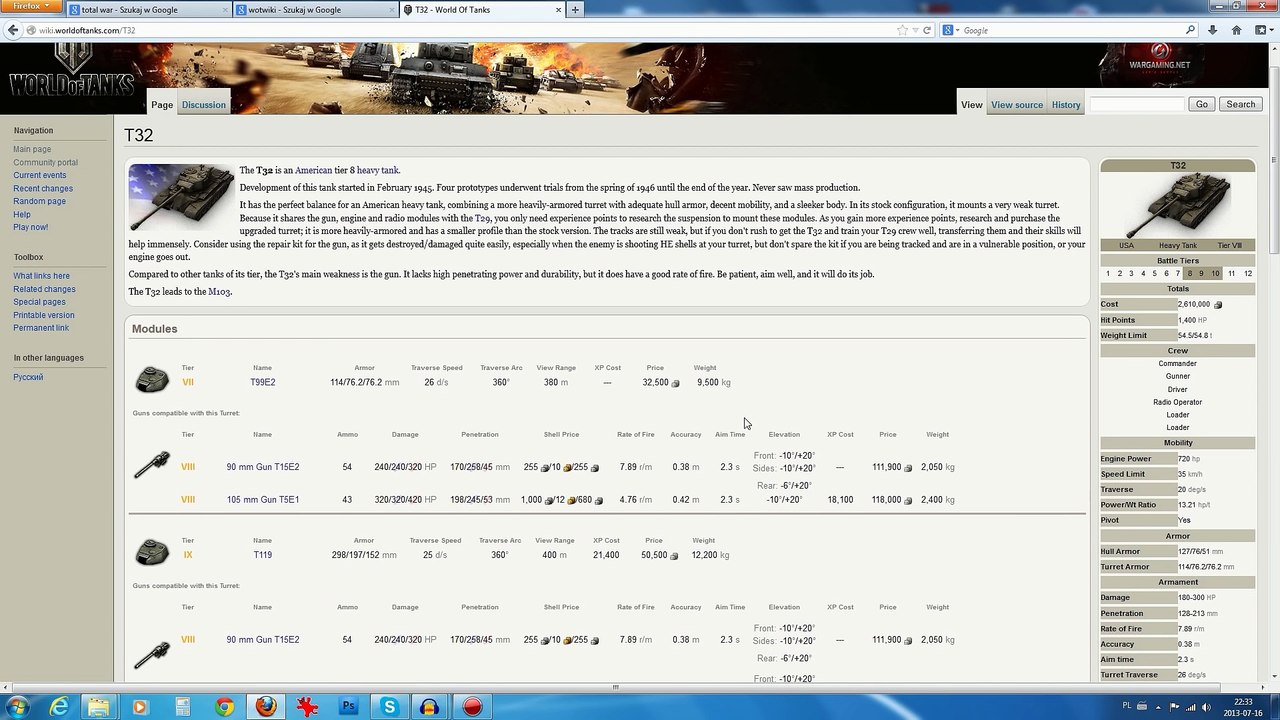1280x720 pixels.
Task: Reload the page using the refresh icon
Action: (927, 30)
